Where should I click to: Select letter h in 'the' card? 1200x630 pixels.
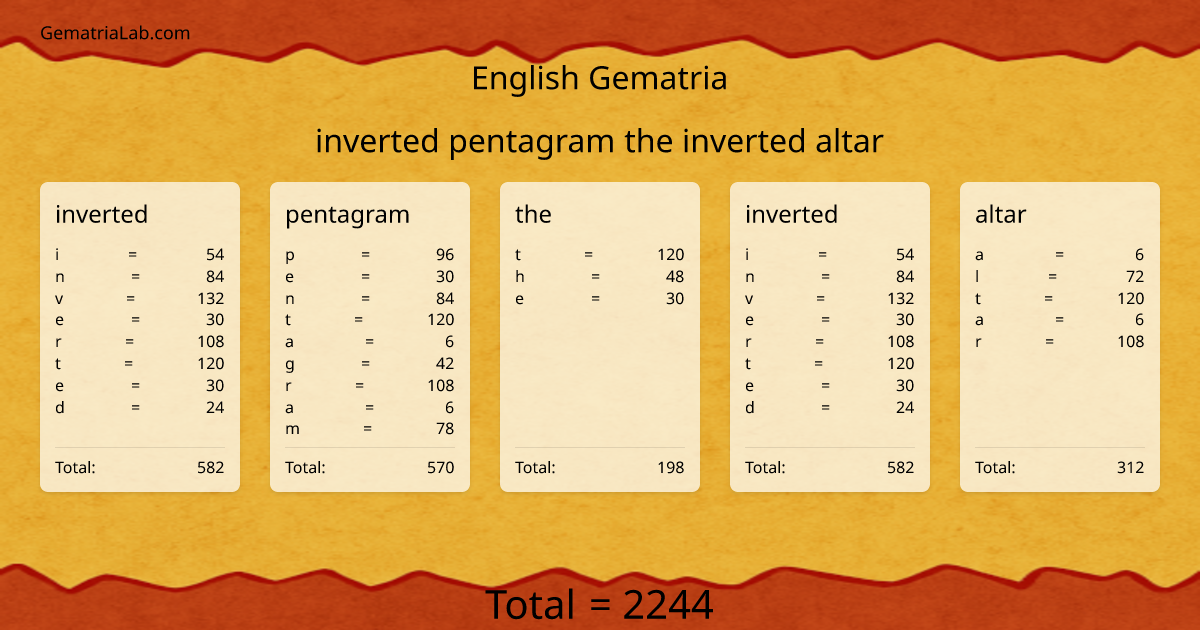[x=520, y=277]
